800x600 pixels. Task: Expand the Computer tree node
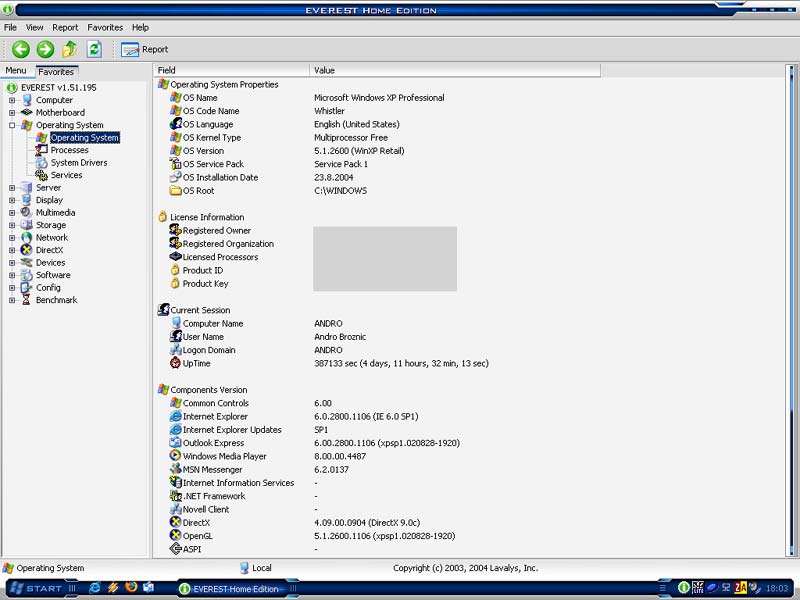tap(12, 100)
